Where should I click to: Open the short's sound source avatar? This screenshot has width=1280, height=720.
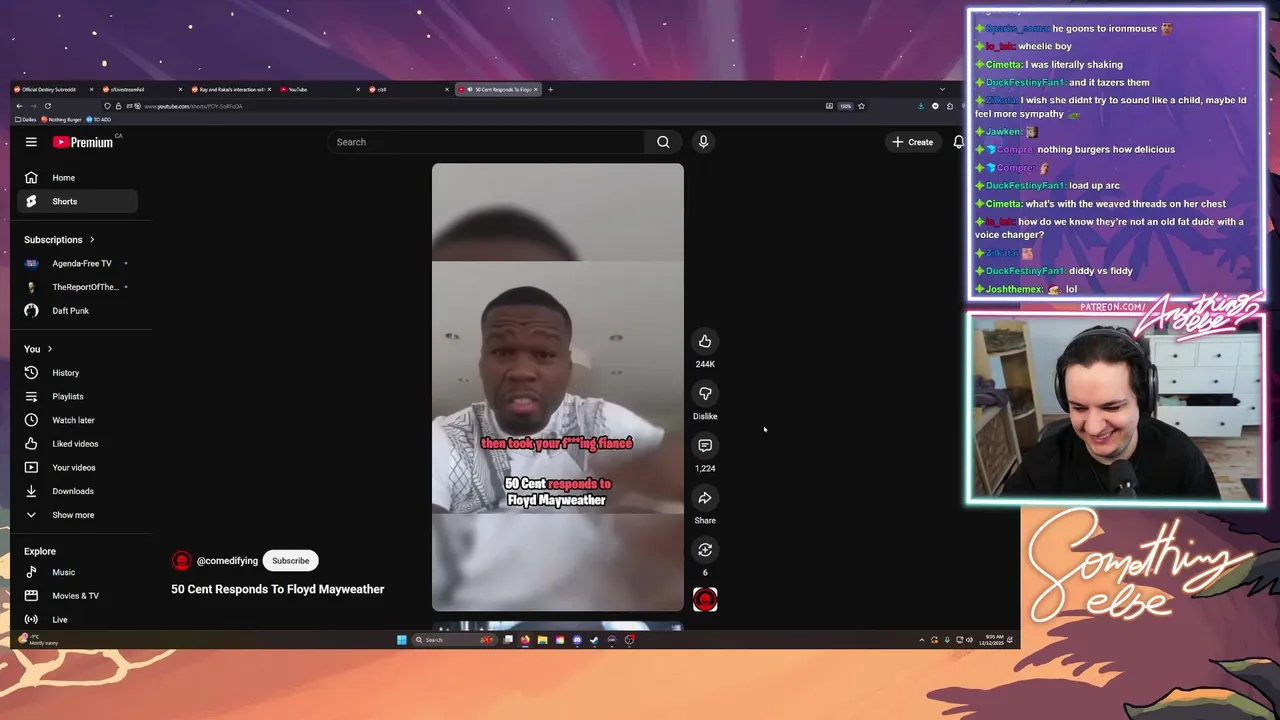point(705,599)
